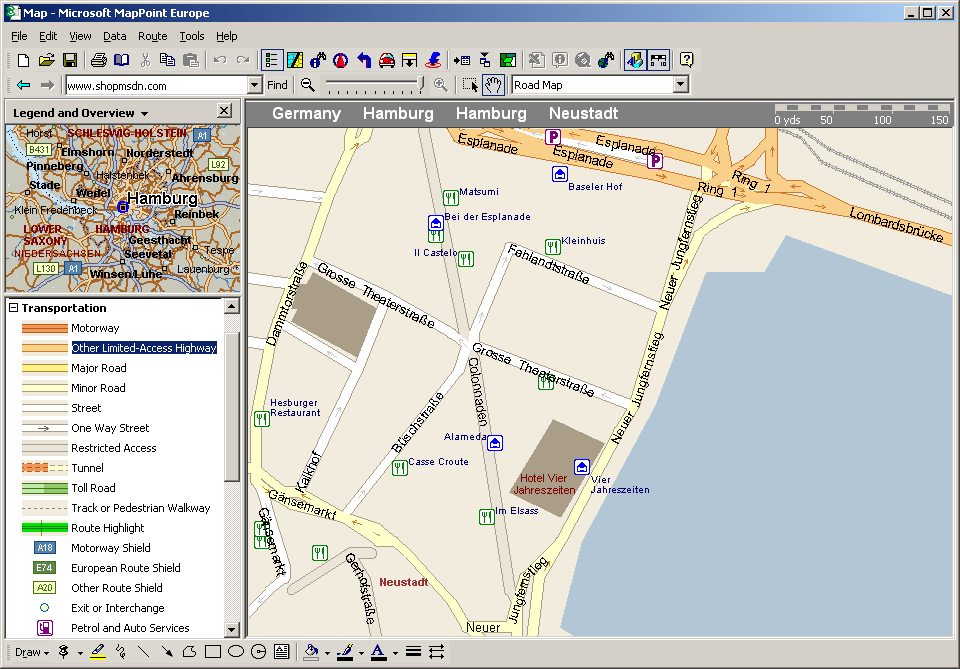
Task: Open the Draw menu button
Action: coord(31,652)
